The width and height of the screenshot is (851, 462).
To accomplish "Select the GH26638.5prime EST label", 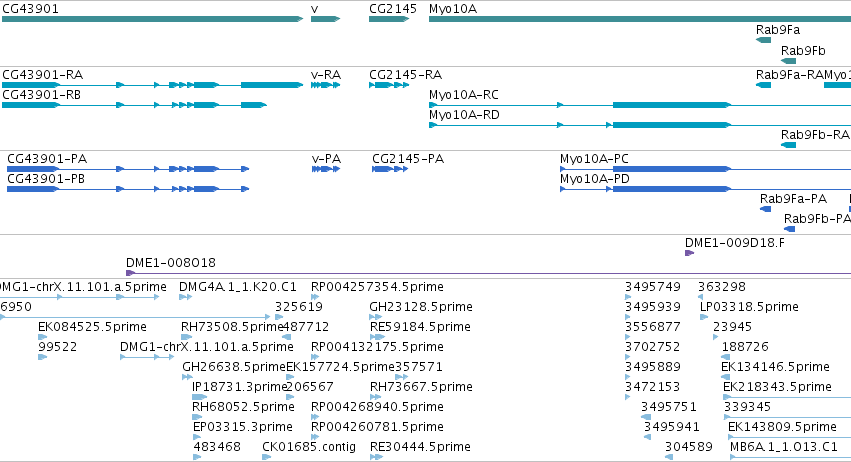I will (x=234, y=367).
